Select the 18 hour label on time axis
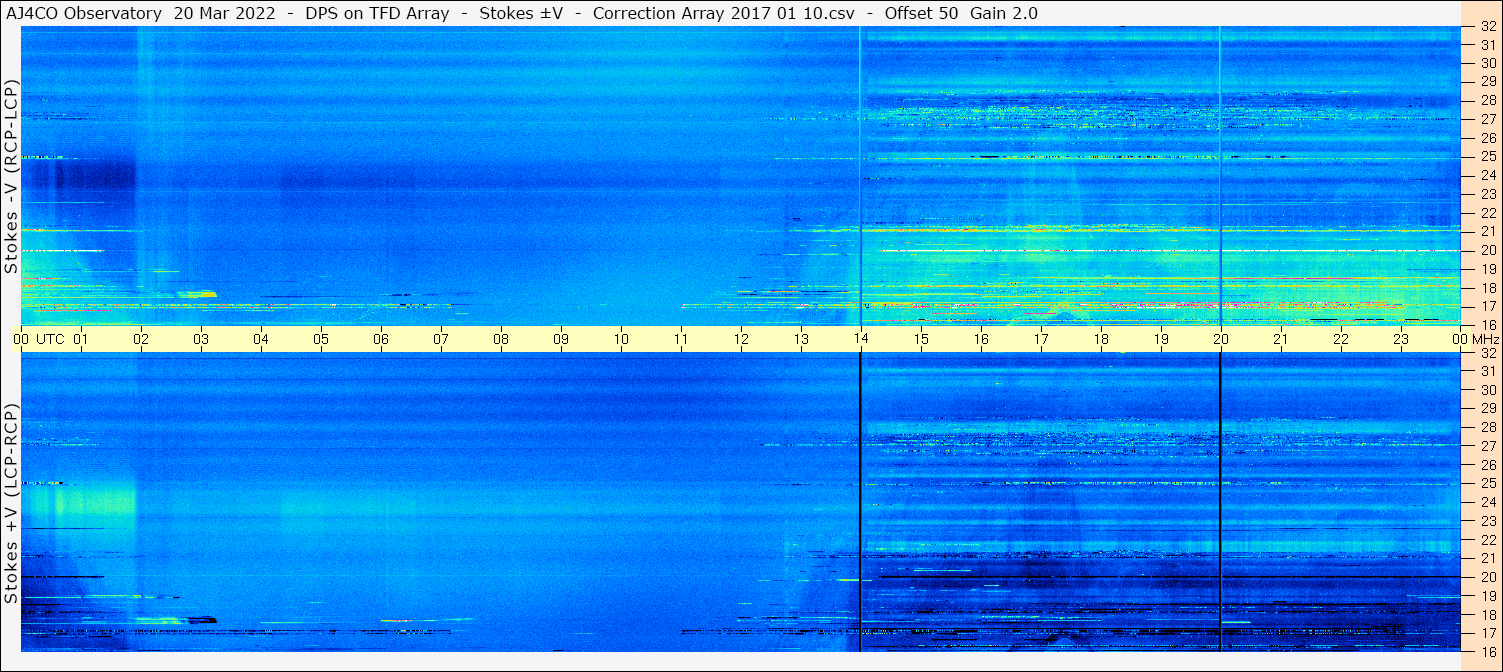The width and height of the screenshot is (1503, 672). tap(1101, 339)
